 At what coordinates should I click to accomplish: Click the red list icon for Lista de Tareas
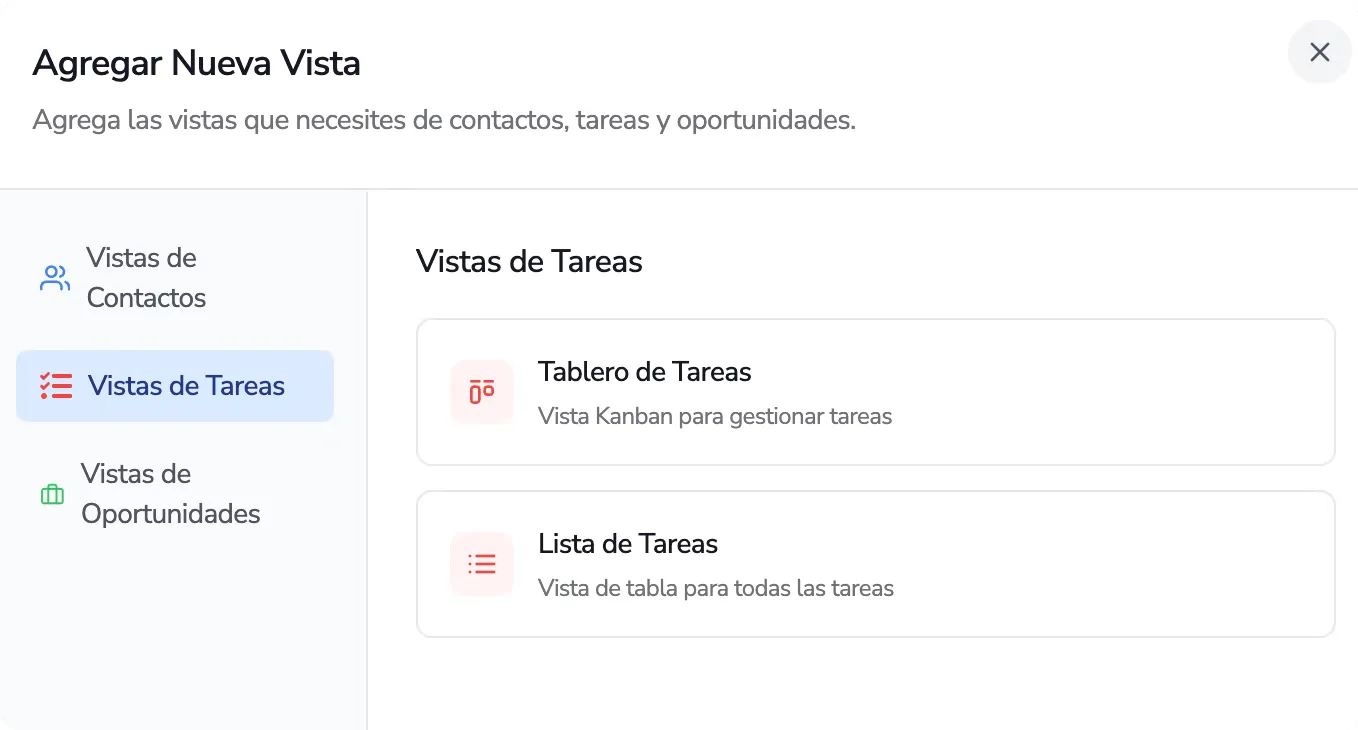pyautogui.click(x=481, y=564)
